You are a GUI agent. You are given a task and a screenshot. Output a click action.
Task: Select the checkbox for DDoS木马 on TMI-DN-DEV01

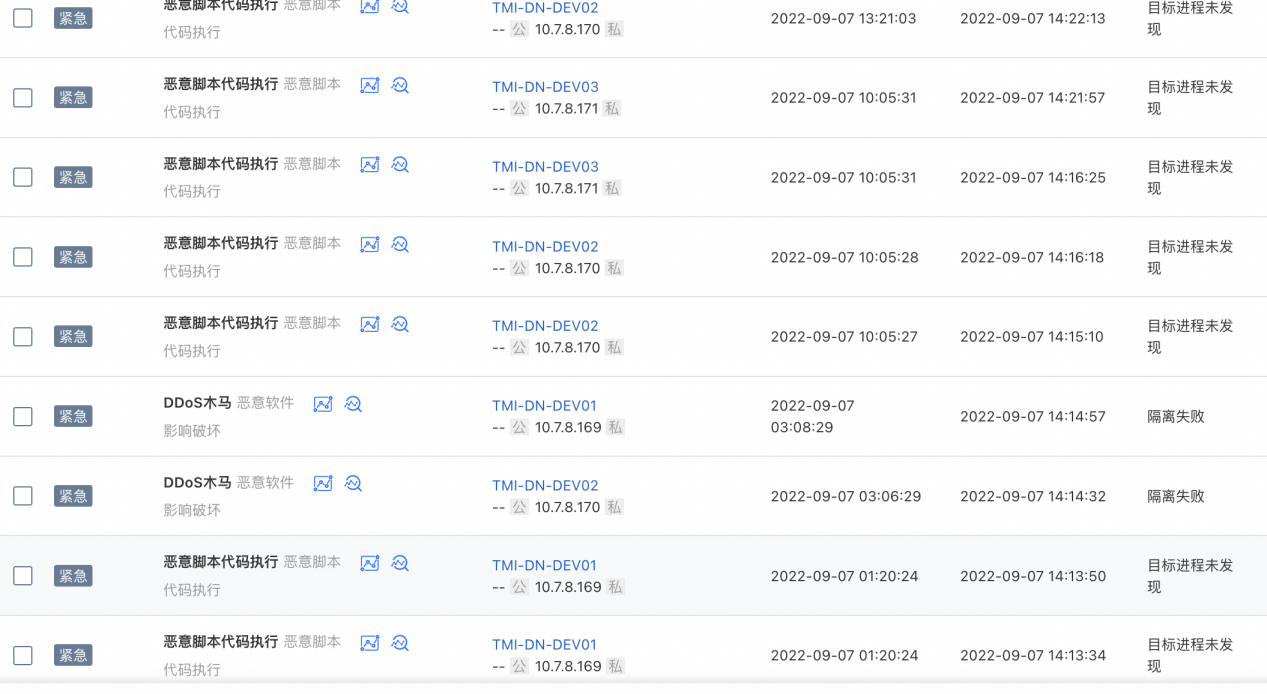(23, 416)
